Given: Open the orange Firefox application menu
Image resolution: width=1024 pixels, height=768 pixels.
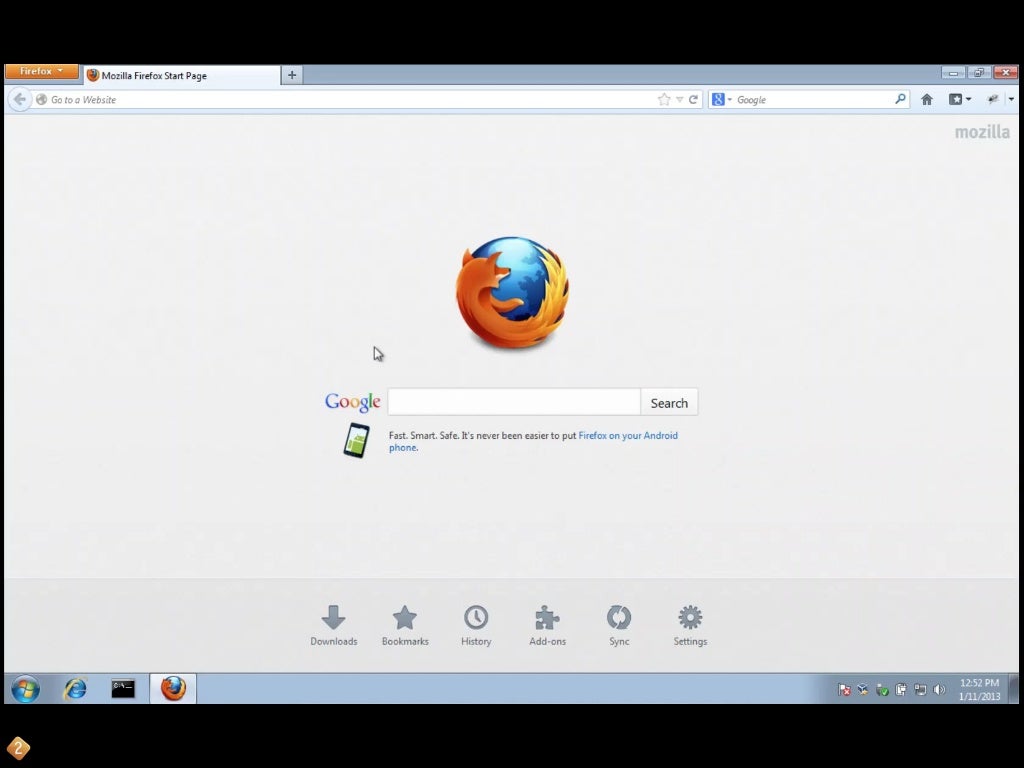Looking at the screenshot, I should (42, 71).
